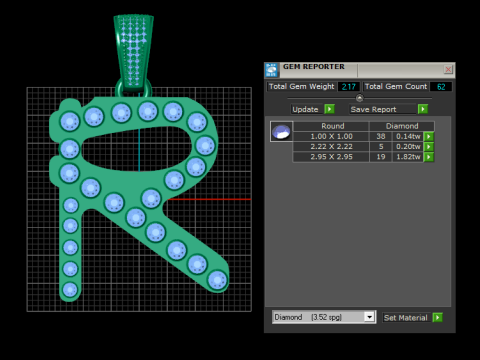
Task: Click the Gem Reporter logo icon
Action: (x=272, y=70)
